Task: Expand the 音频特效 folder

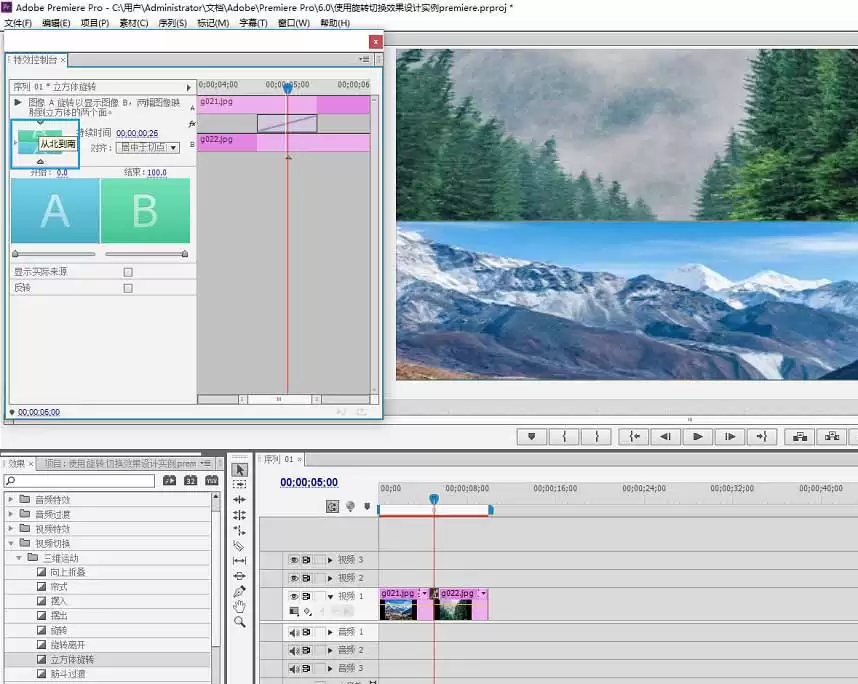Action: pos(10,499)
